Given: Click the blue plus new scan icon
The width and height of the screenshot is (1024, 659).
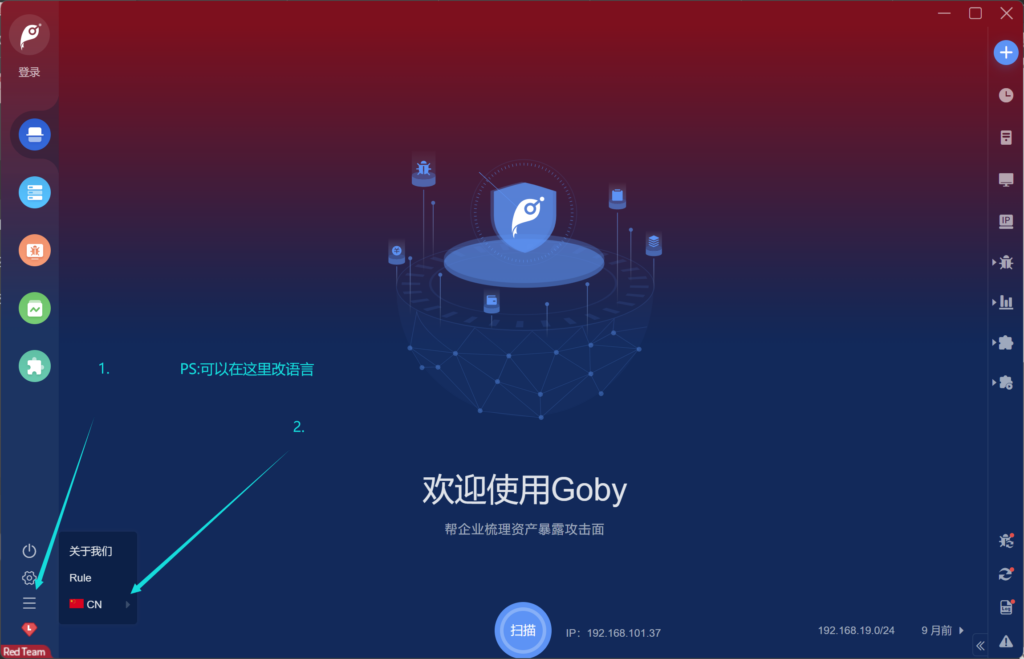Looking at the screenshot, I should point(1006,53).
